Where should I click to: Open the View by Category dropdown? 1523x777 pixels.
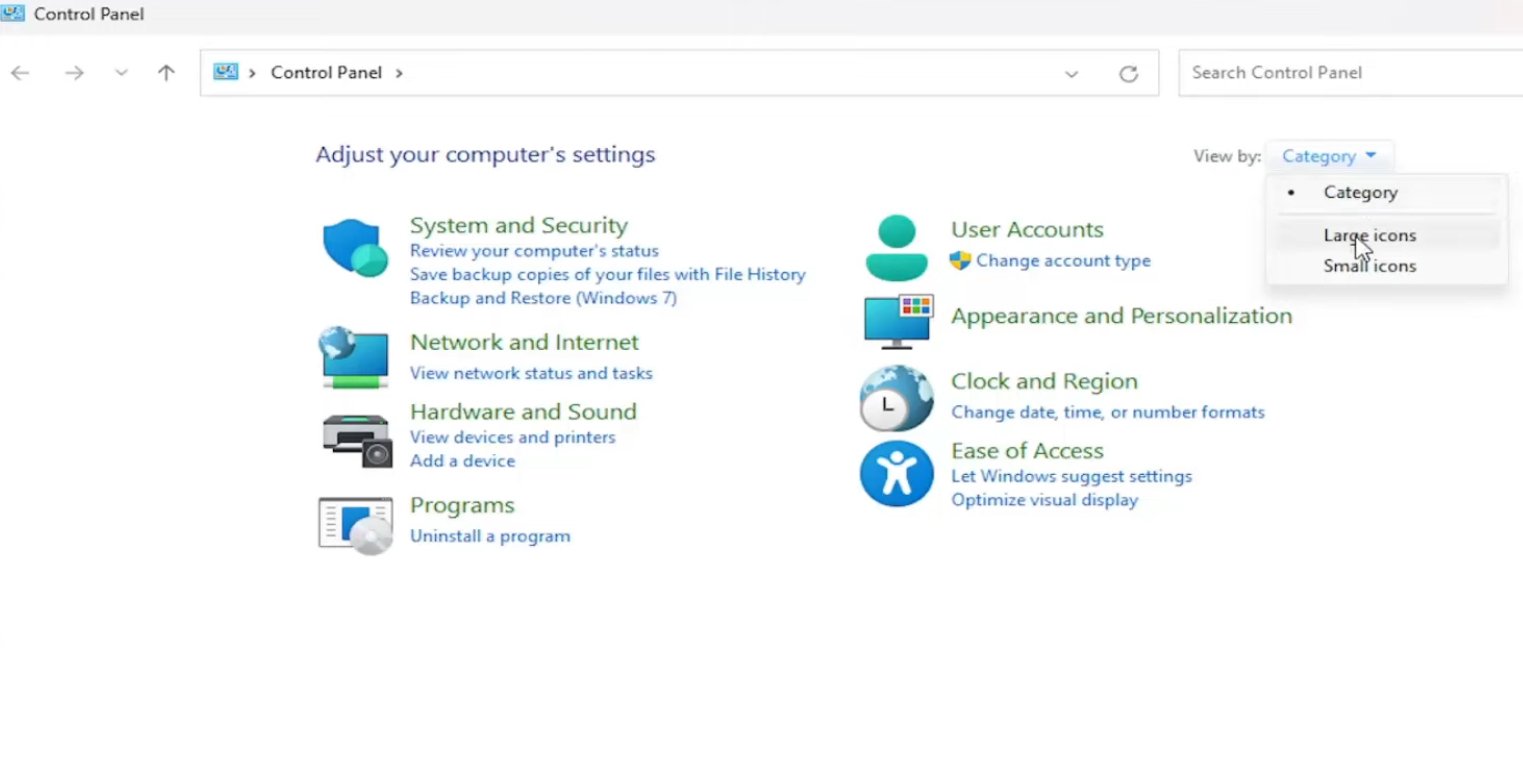[1329, 156]
